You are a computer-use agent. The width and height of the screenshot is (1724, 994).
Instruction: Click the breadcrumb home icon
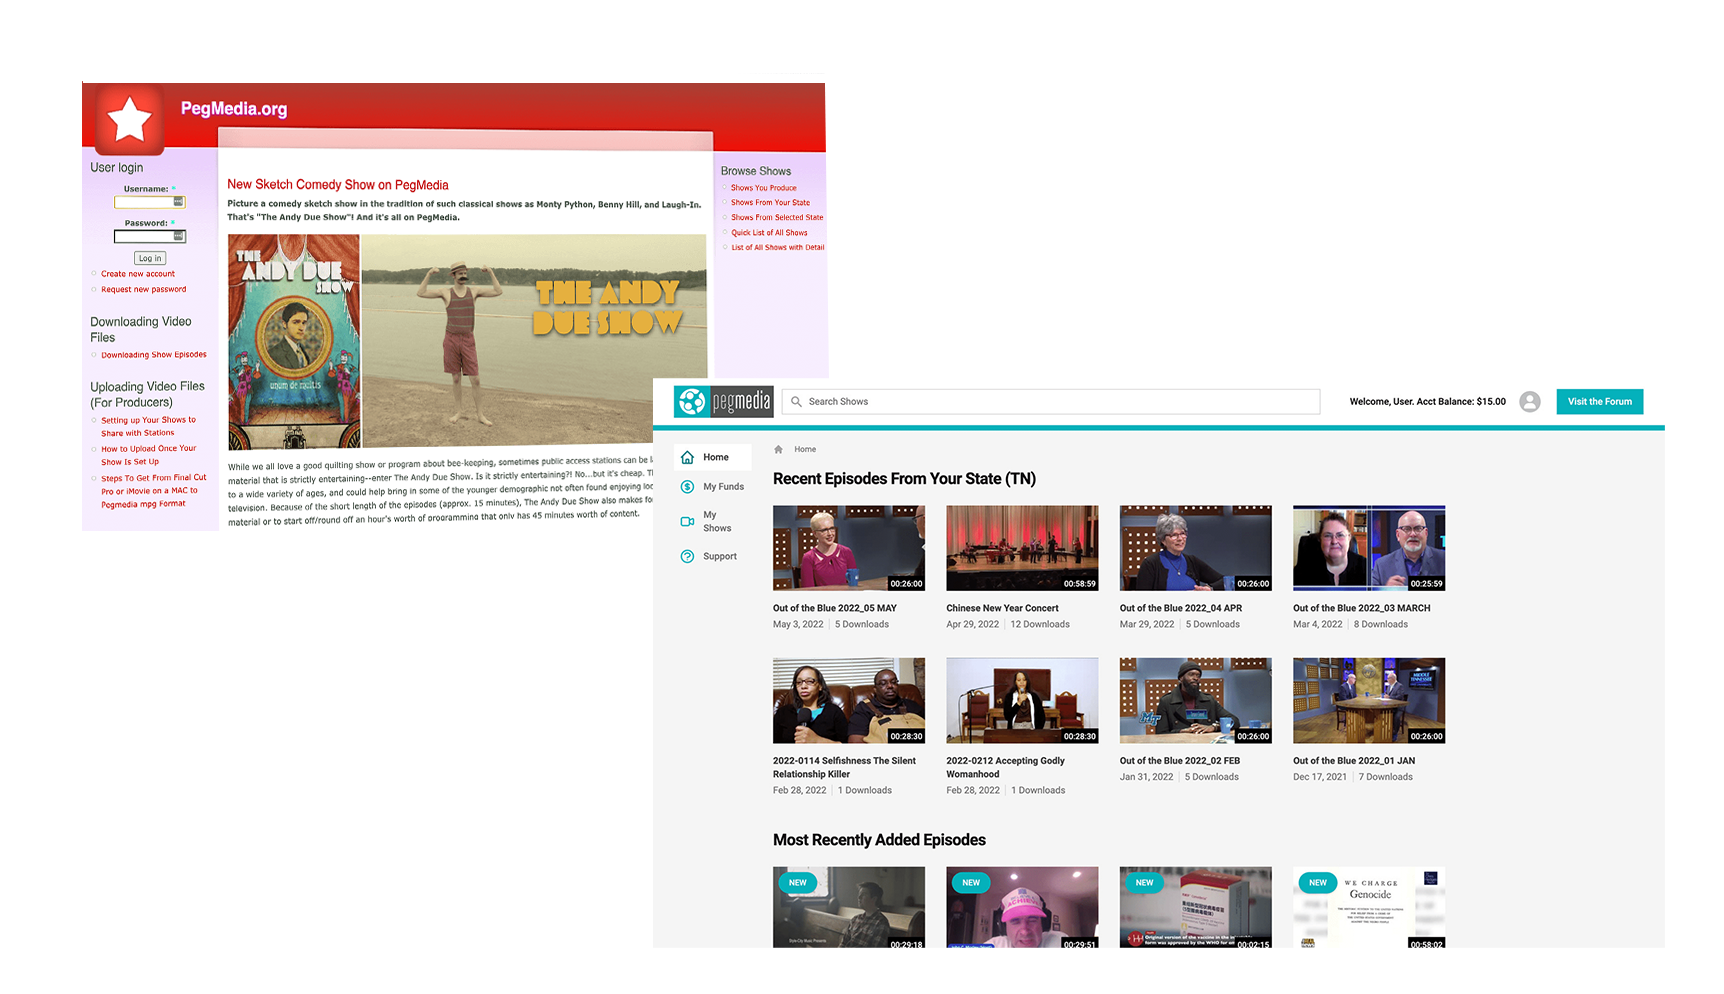[x=779, y=450]
